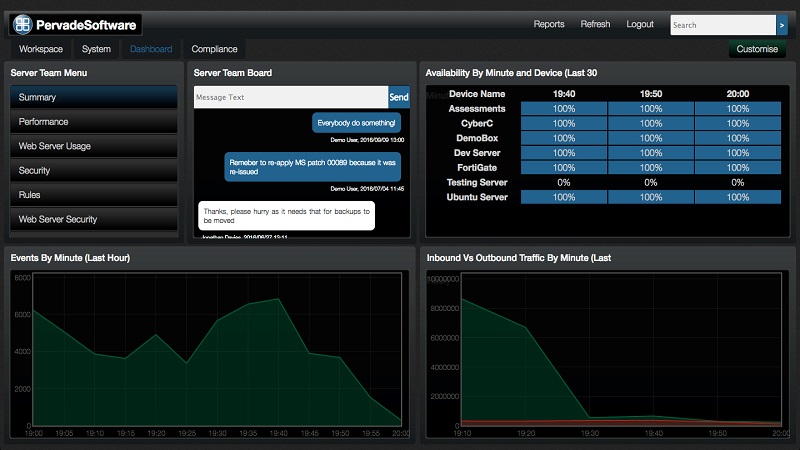
Task: Click the Events chart peak near 19:40
Action: pos(279,299)
